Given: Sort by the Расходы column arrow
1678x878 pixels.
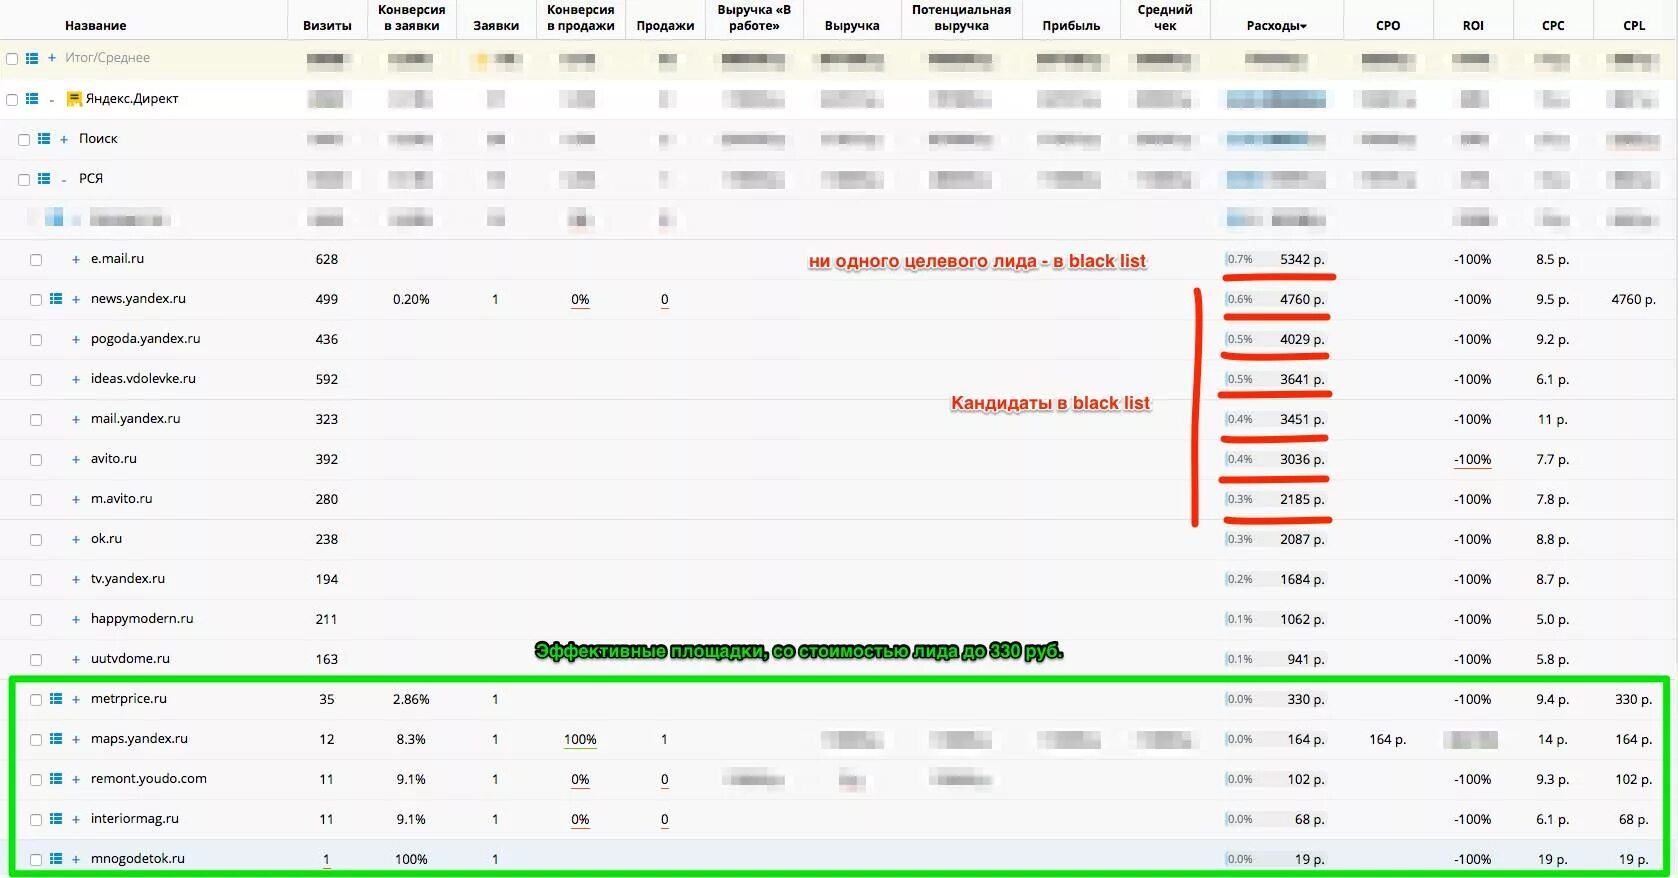Looking at the screenshot, I should pyautogui.click(x=1303, y=26).
